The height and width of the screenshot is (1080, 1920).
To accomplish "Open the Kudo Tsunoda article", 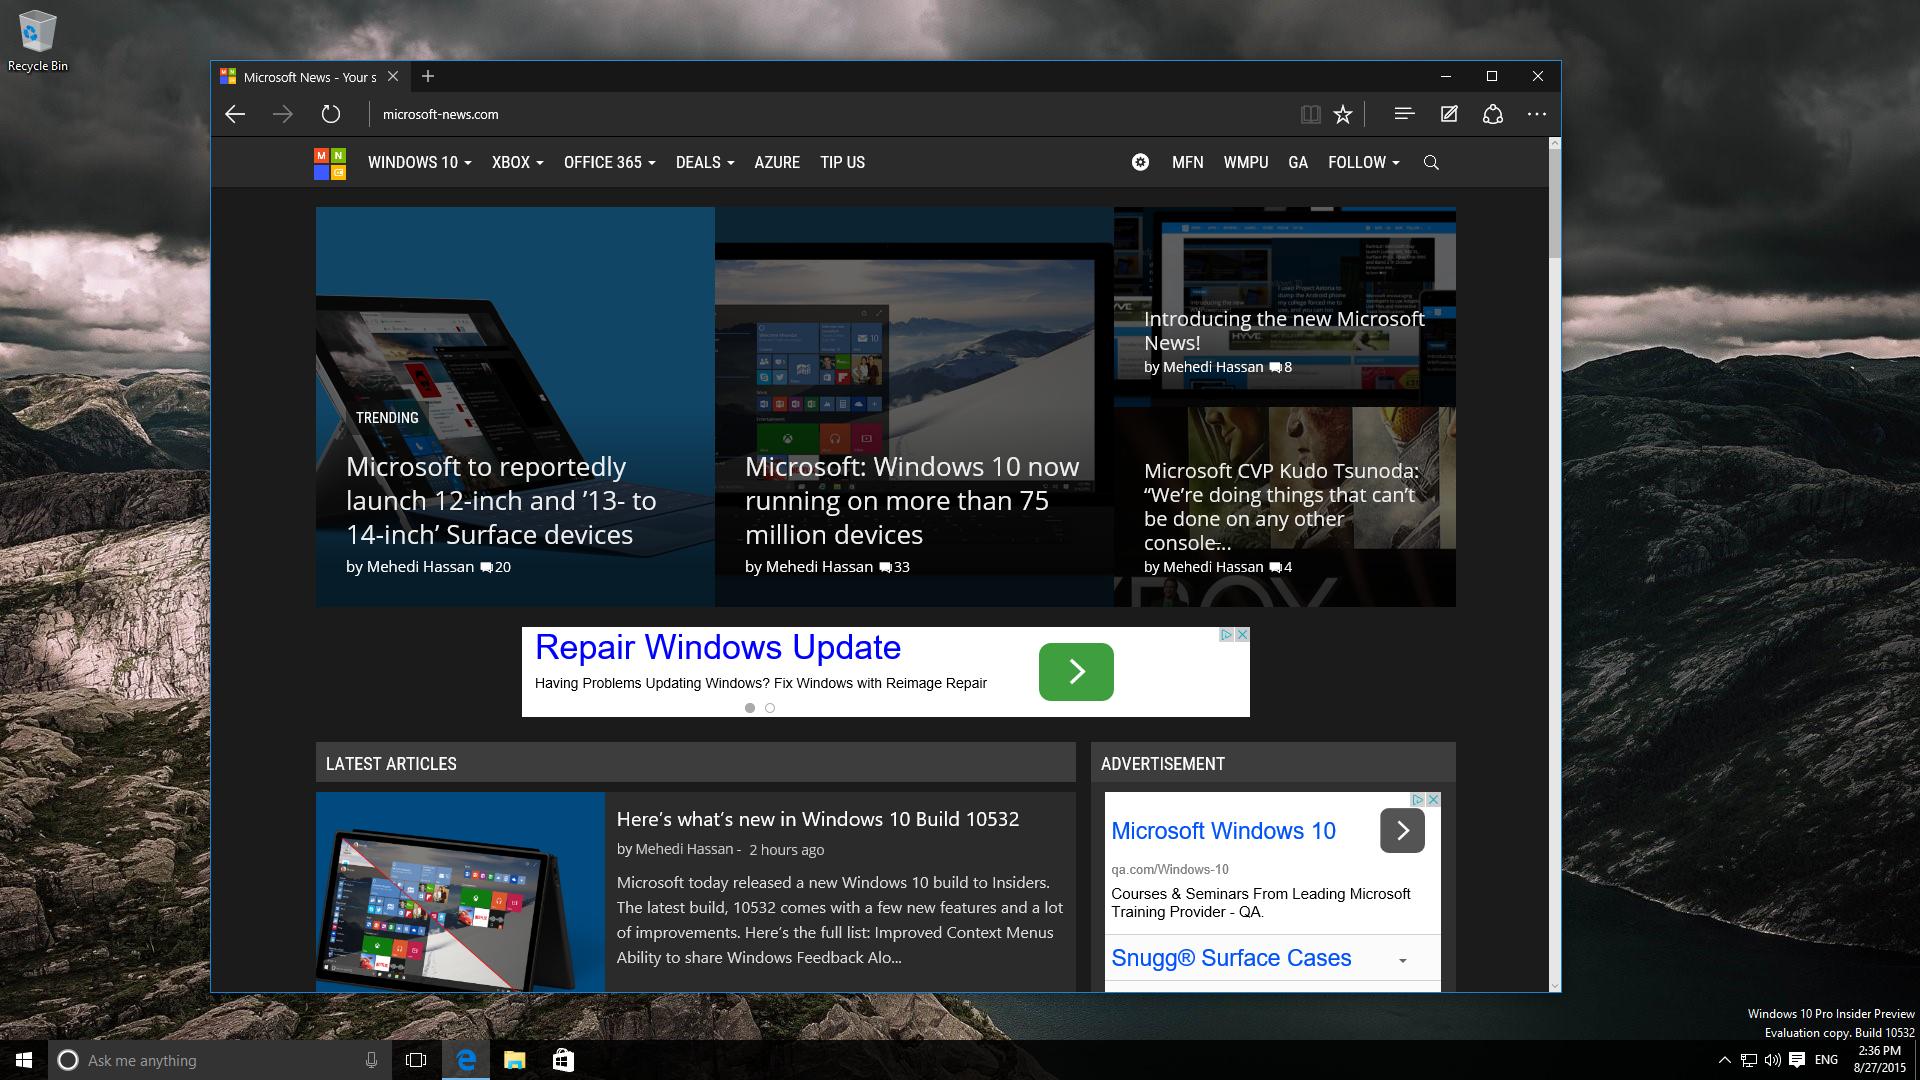I will [x=1281, y=506].
